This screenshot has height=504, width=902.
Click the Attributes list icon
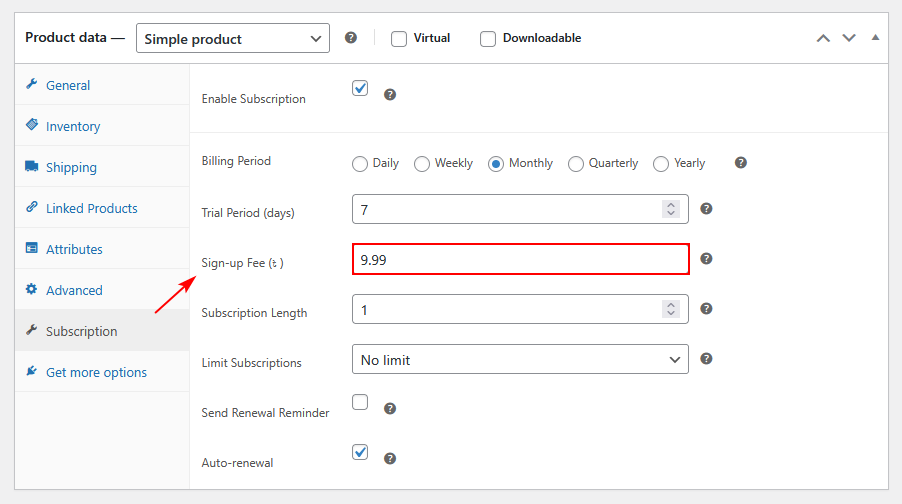32,248
